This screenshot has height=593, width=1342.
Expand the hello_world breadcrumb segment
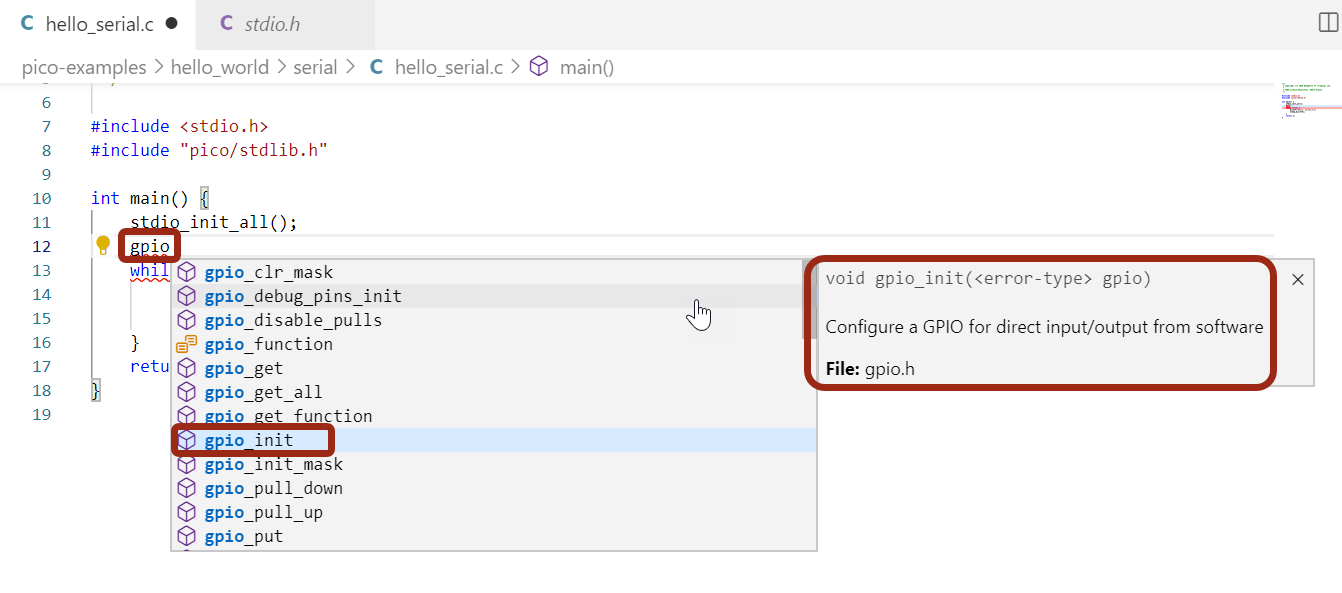pos(220,67)
